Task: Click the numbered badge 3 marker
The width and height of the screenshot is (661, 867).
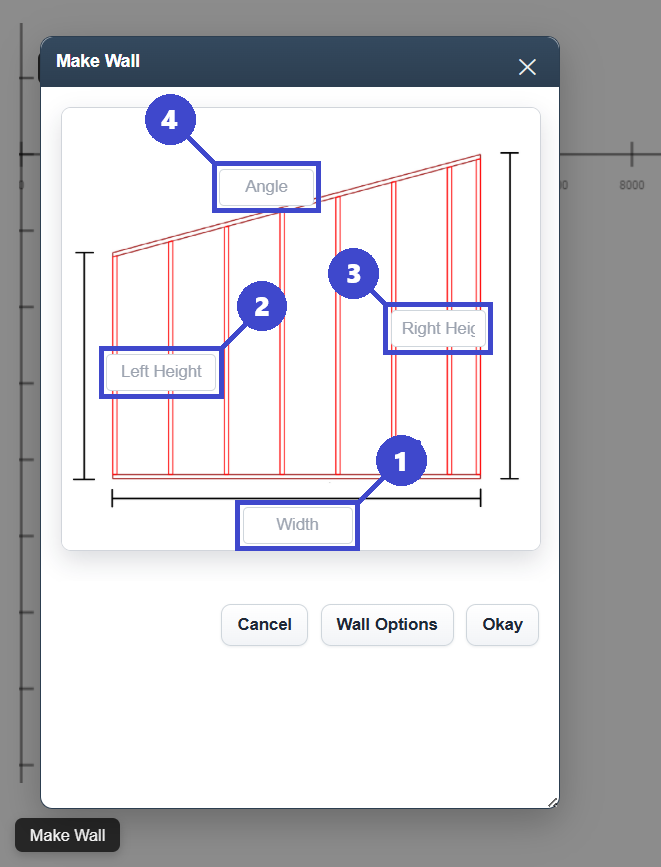Action: [353, 273]
